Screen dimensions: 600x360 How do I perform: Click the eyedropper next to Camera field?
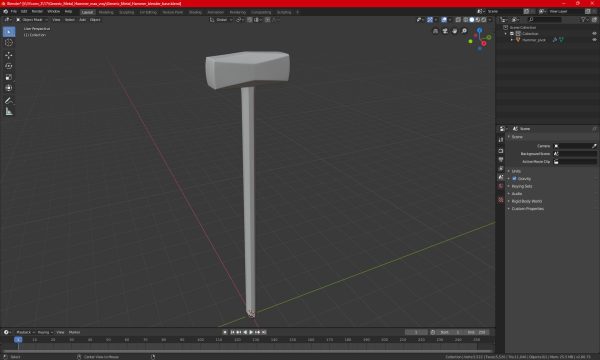(594, 146)
